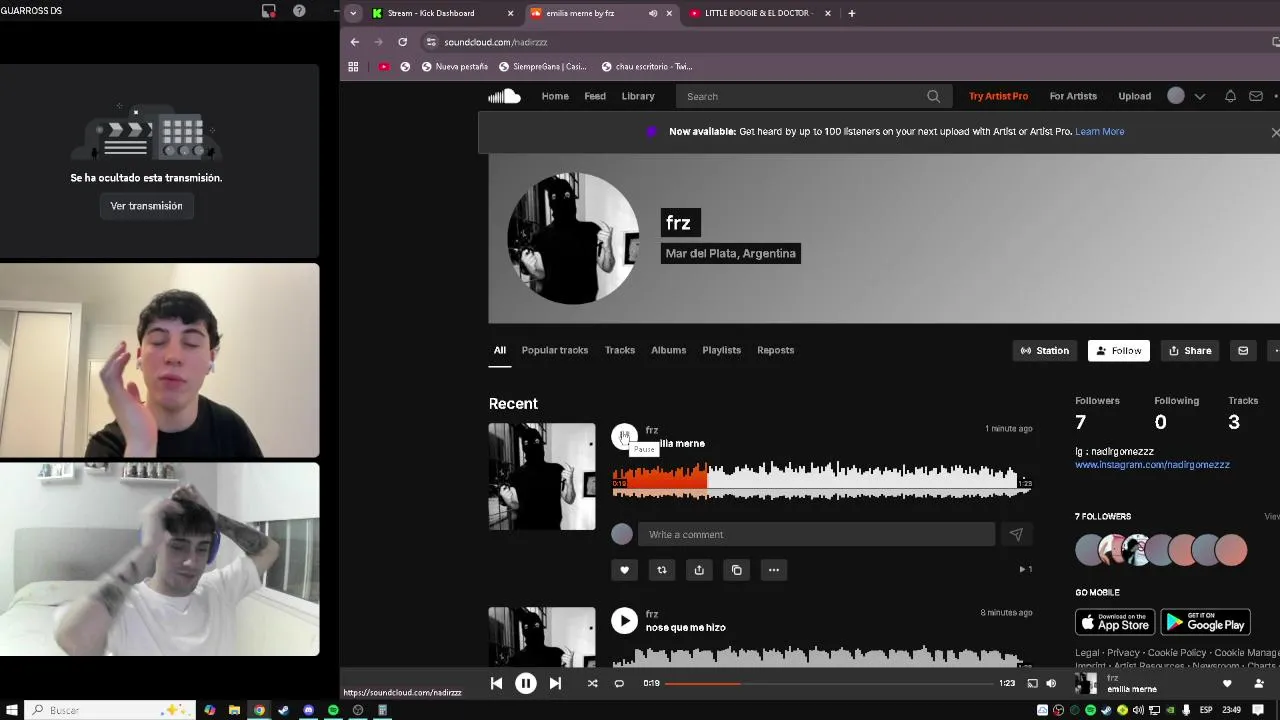Click the emilia mame waveform to seek
Image resolution: width=1280 pixels, height=720 pixels.
(821, 480)
